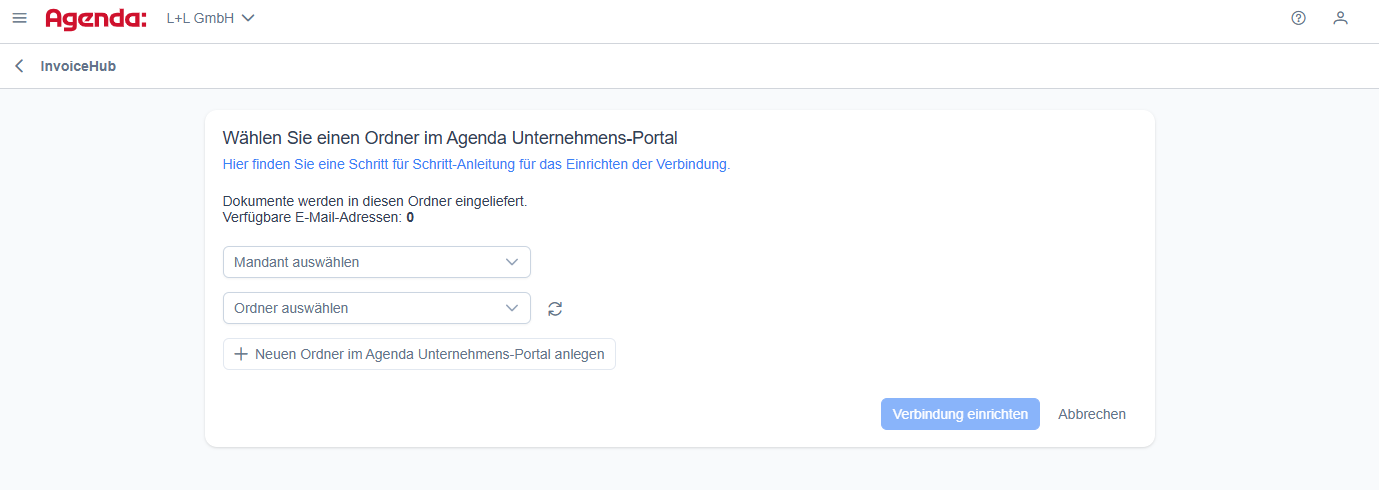The image size is (1379, 490).
Task: Click the plus icon for new folder
Action: [x=240, y=354]
